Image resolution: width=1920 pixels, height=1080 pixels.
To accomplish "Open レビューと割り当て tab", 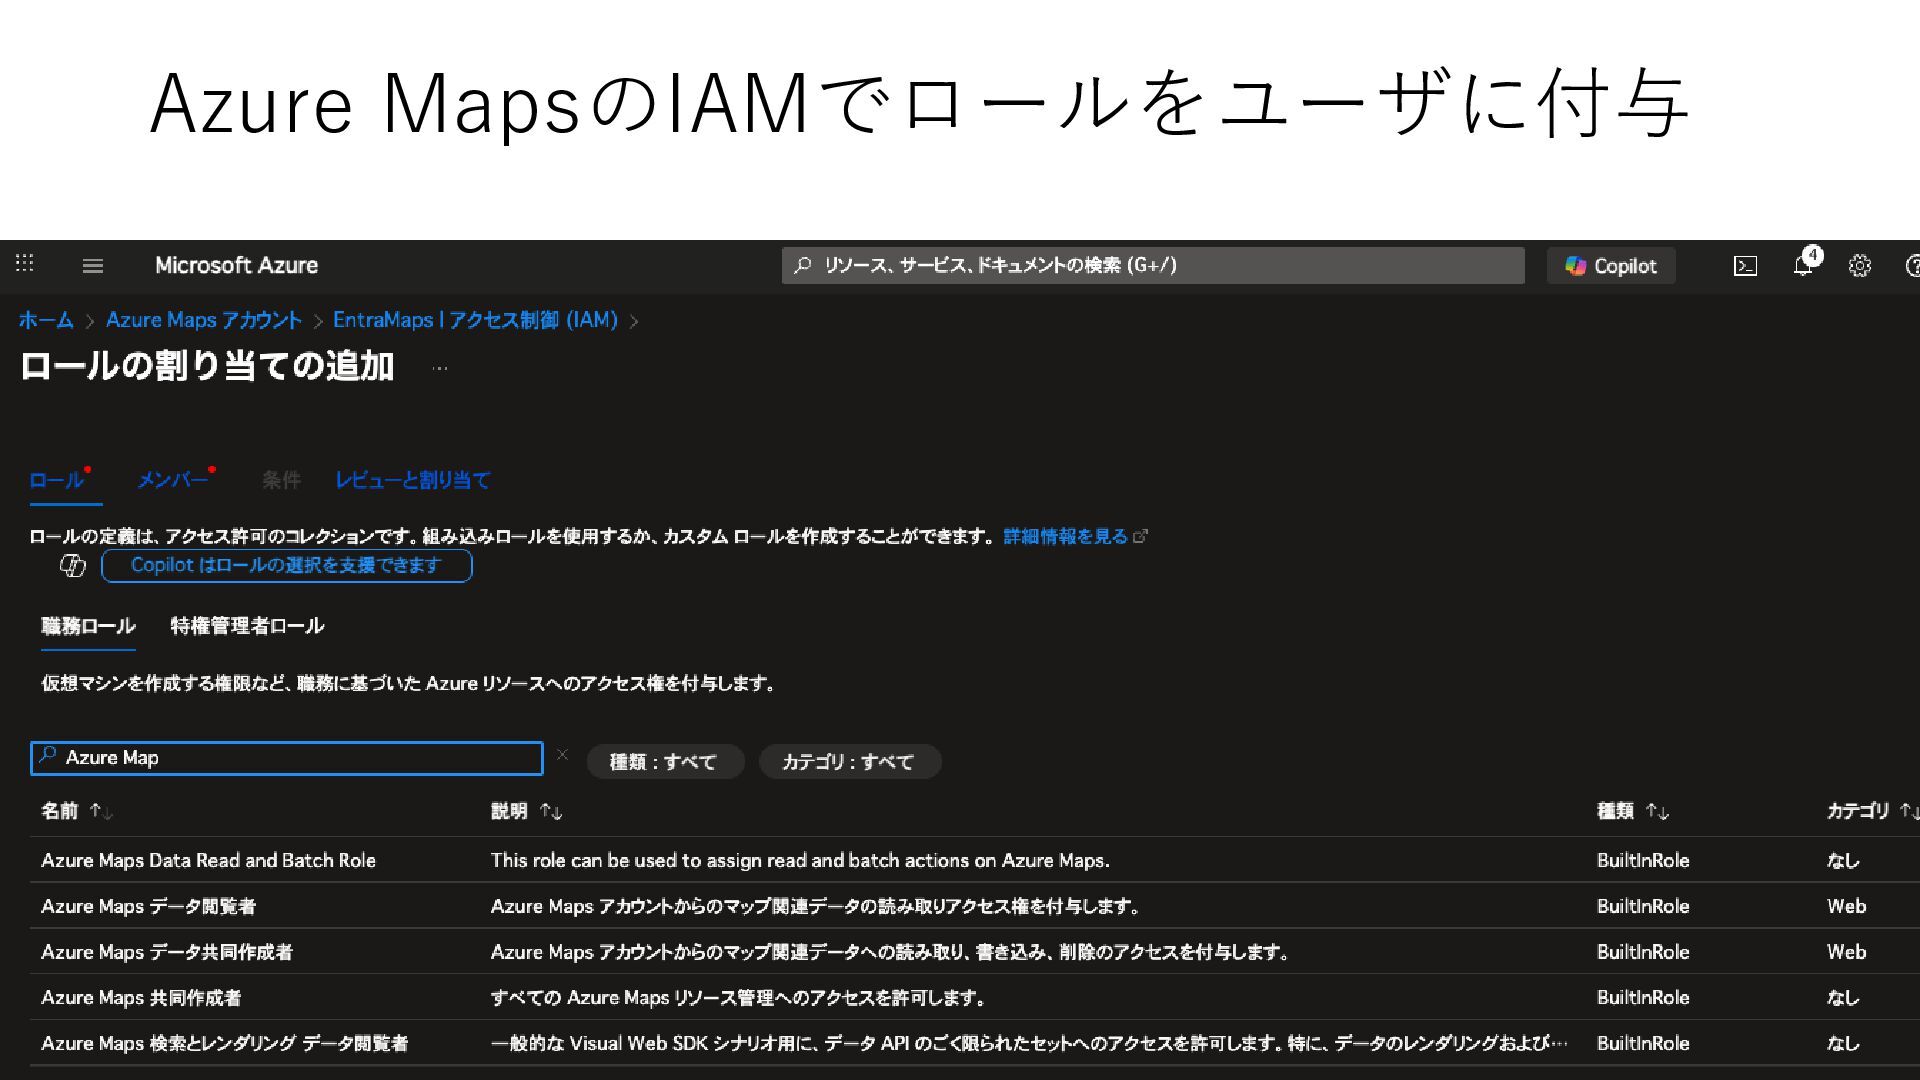I will (x=412, y=481).
